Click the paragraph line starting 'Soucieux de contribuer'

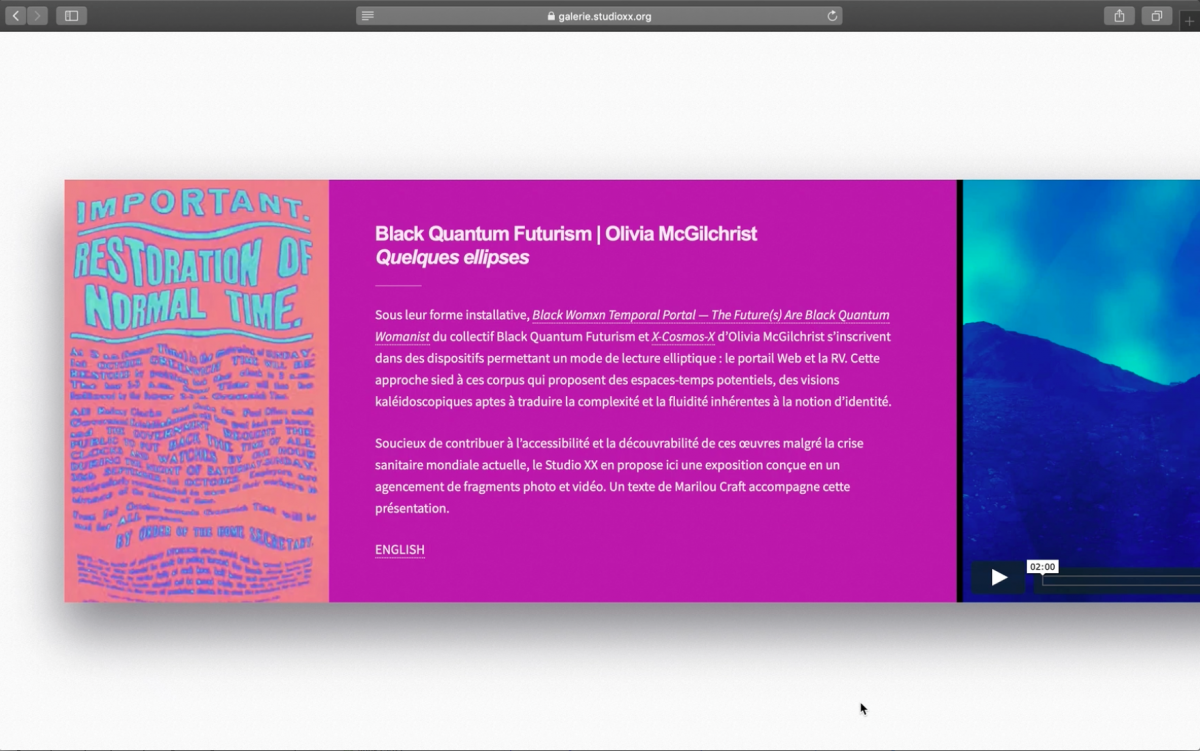pyautogui.click(x=619, y=443)
